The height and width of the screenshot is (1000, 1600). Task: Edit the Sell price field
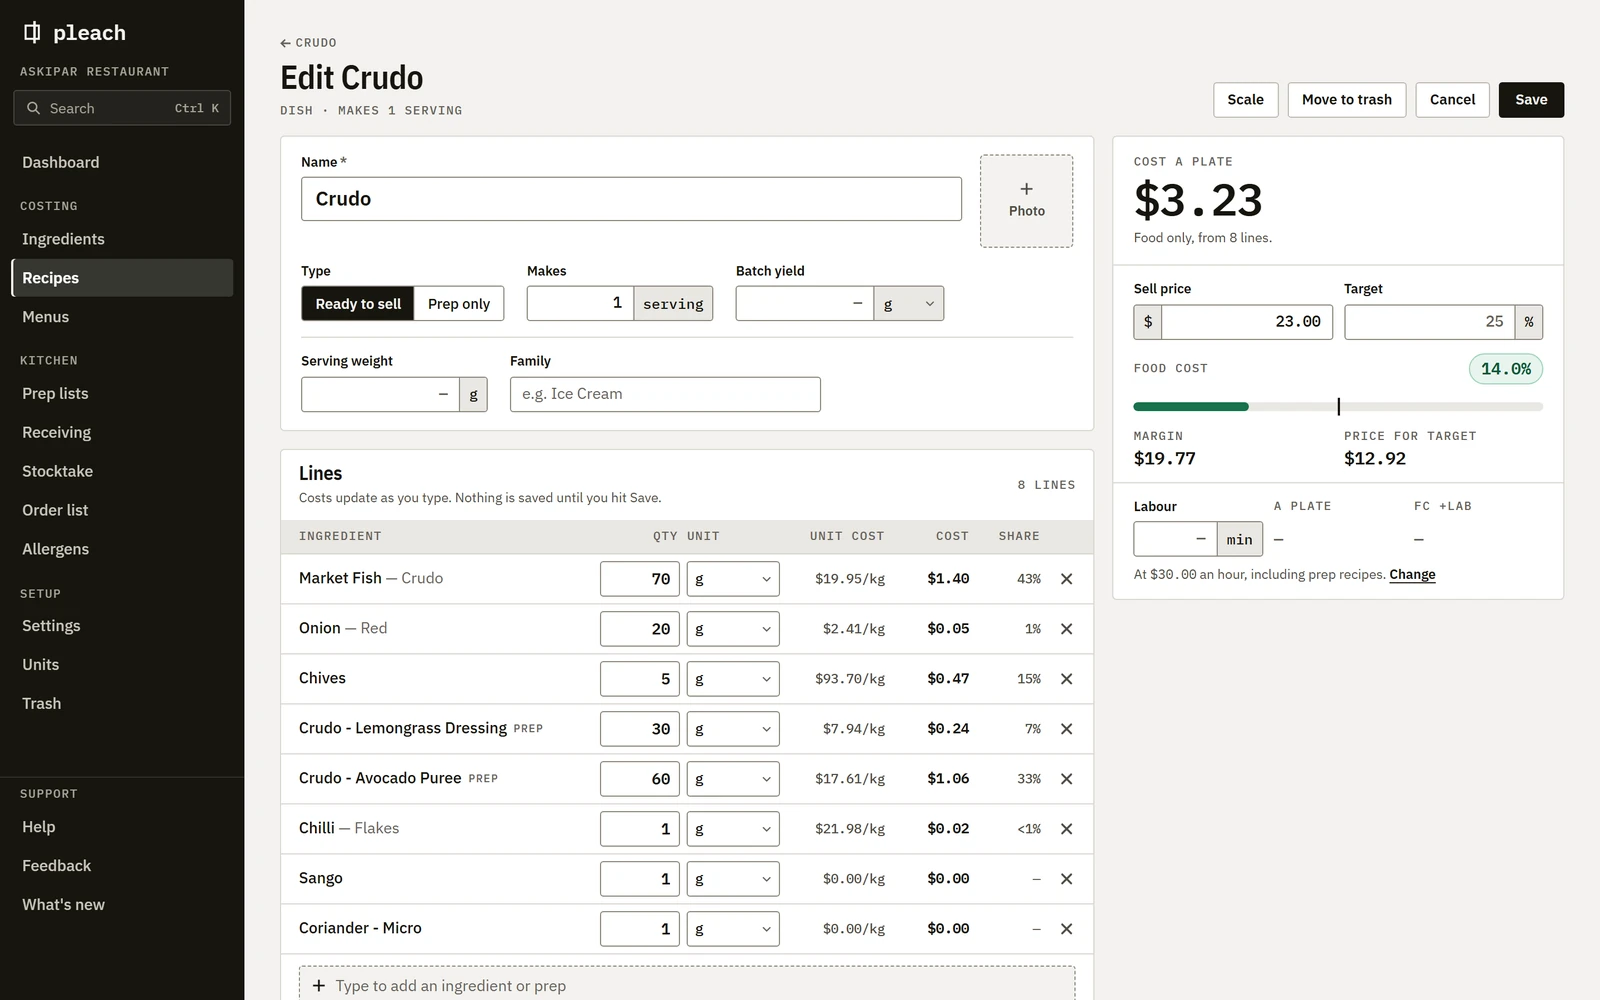click(1247, 322)
